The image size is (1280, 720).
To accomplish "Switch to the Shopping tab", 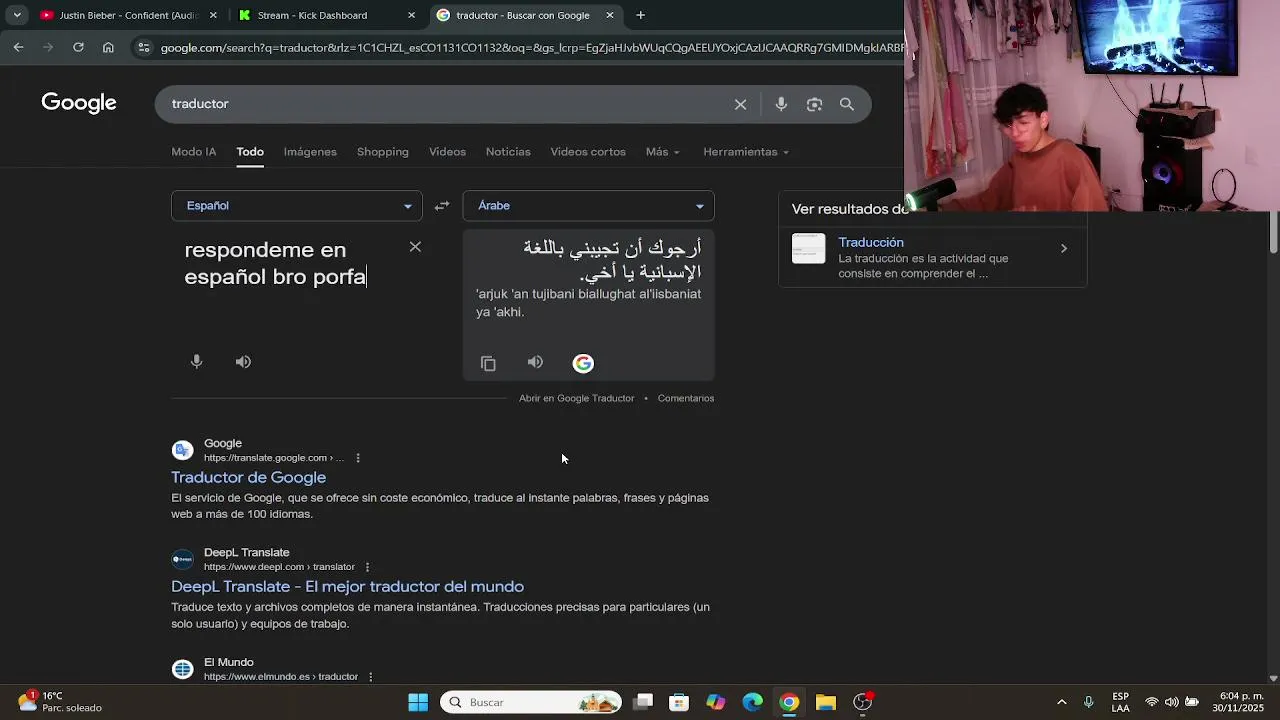I will coord(383,152).
